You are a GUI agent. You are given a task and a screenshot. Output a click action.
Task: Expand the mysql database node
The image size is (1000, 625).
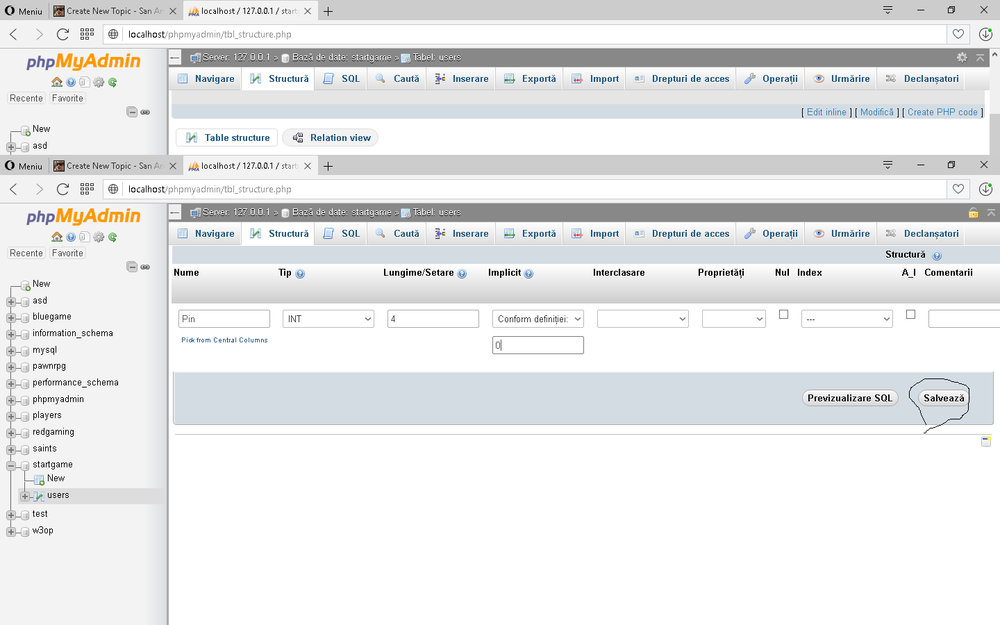coord(11,351)
